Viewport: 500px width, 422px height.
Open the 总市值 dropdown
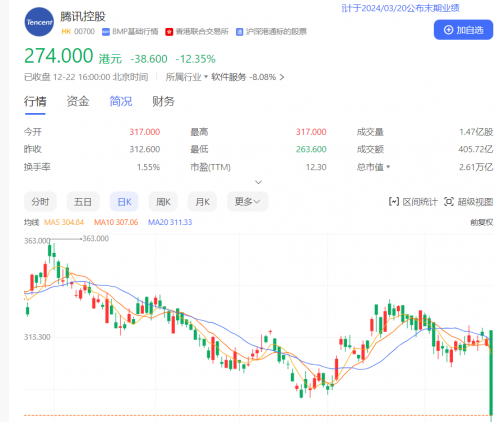click(373, 167)
